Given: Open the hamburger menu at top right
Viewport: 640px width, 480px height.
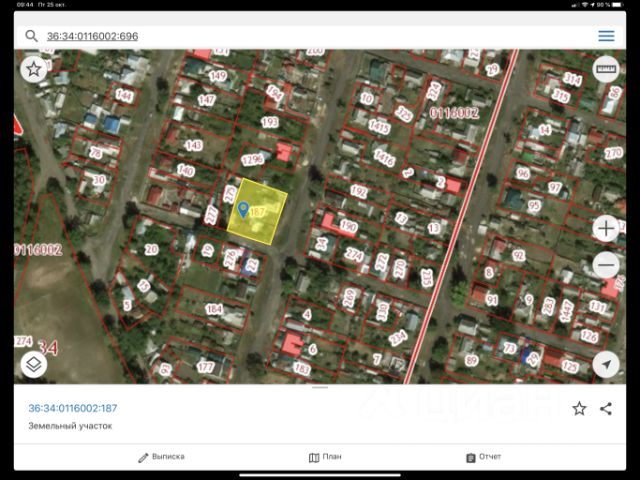Looking at the screenshot, I should pyautogui.click(x=606, y=36).
